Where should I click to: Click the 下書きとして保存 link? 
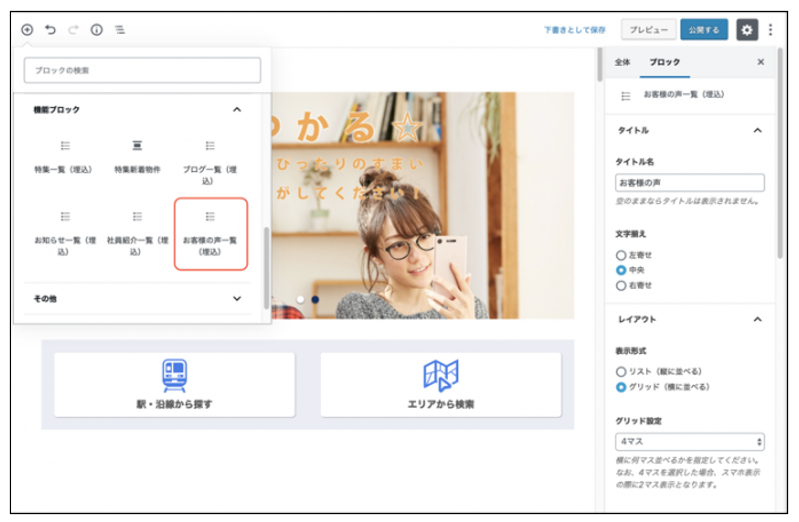(x=575, y=30)
